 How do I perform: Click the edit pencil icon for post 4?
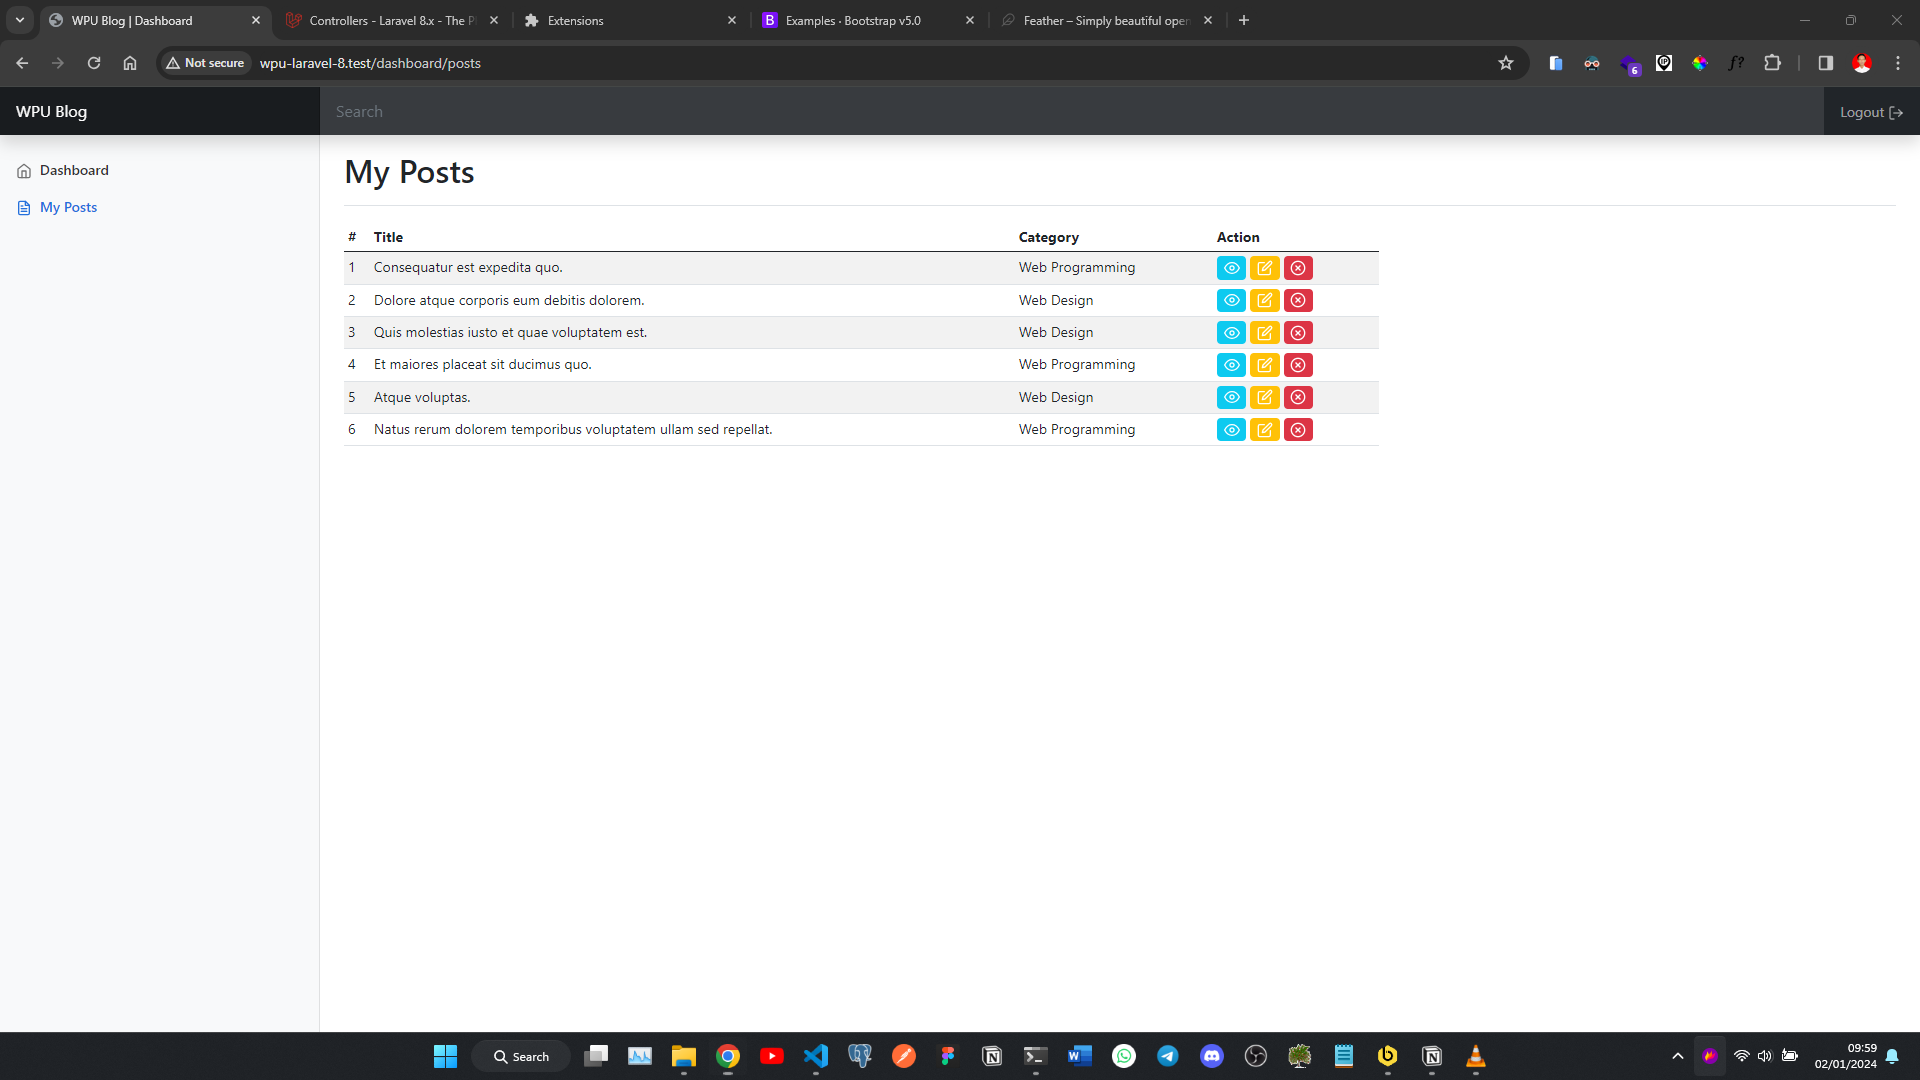1263,364
